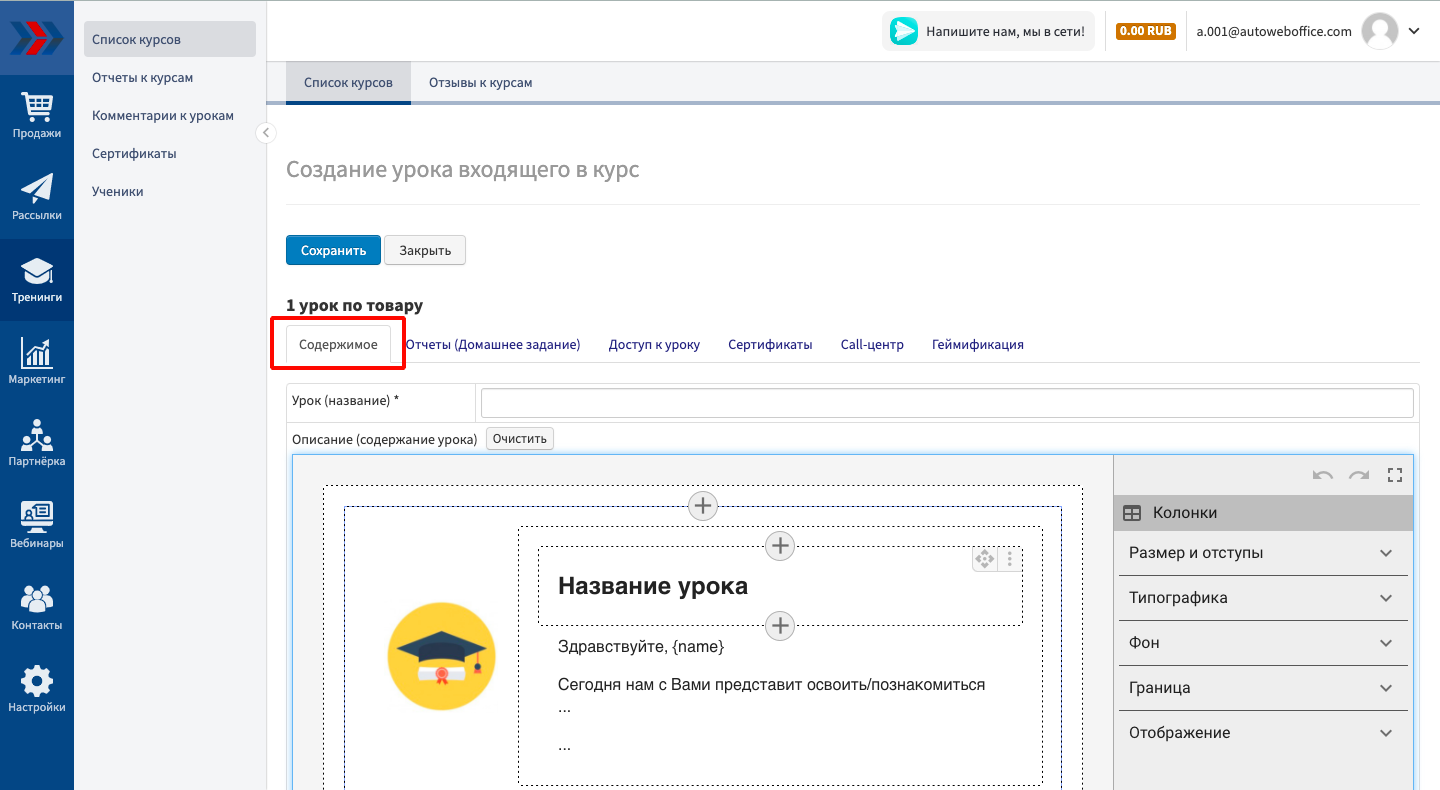Open Отчеты к курсам in the side menu
This screenshot has height=790, width=1440.
(x=142, y=77)
